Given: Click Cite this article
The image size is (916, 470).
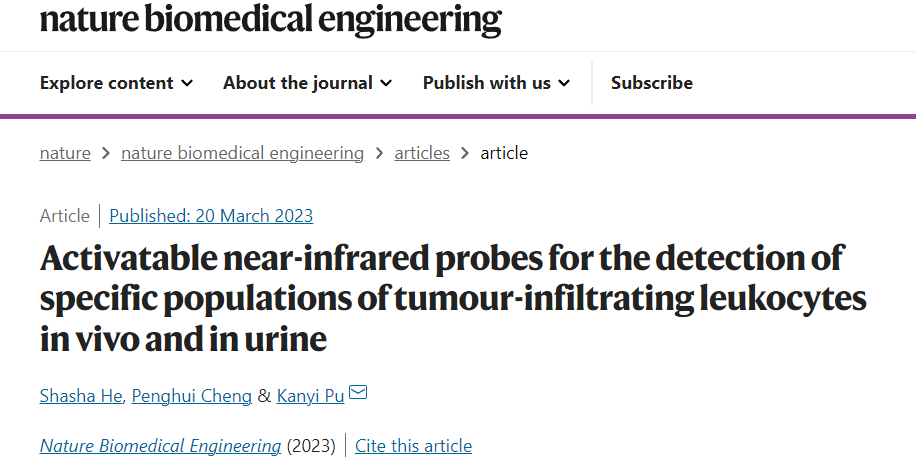Looking at the screenshot, I should point(414,446).
